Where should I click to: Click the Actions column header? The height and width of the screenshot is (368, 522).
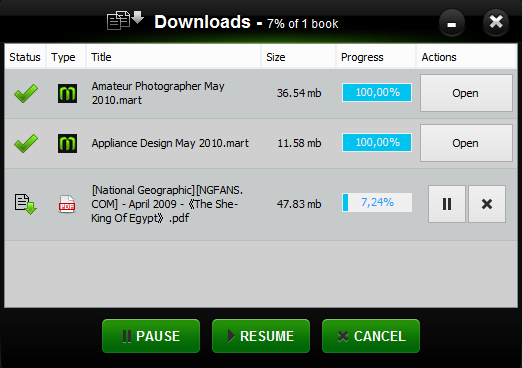[466, 57]
